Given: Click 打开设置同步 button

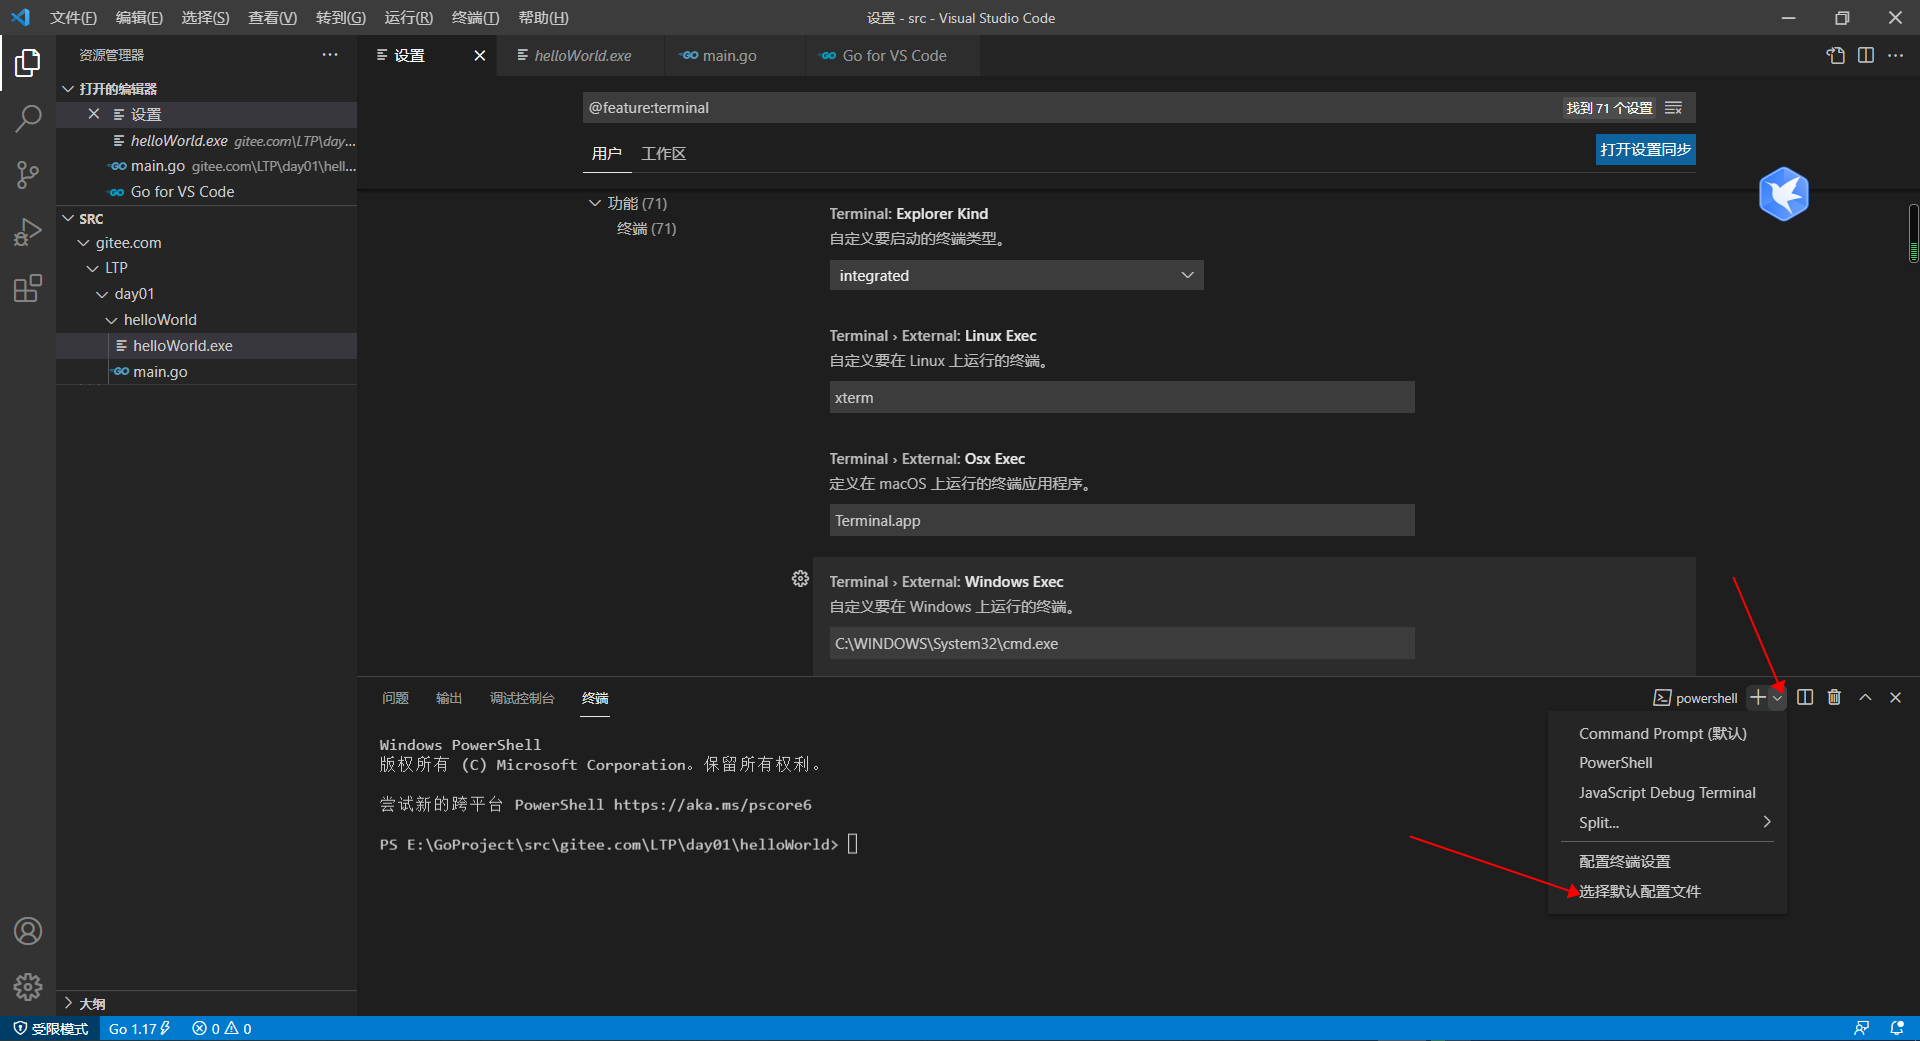Looking at the screenshot, I should click(x=1645, y=150).
